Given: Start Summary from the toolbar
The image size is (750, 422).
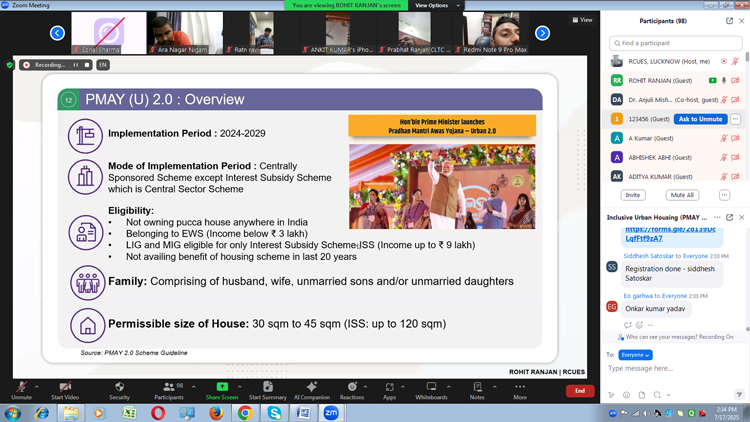Looking at the screenshot, I should [267, 390].
